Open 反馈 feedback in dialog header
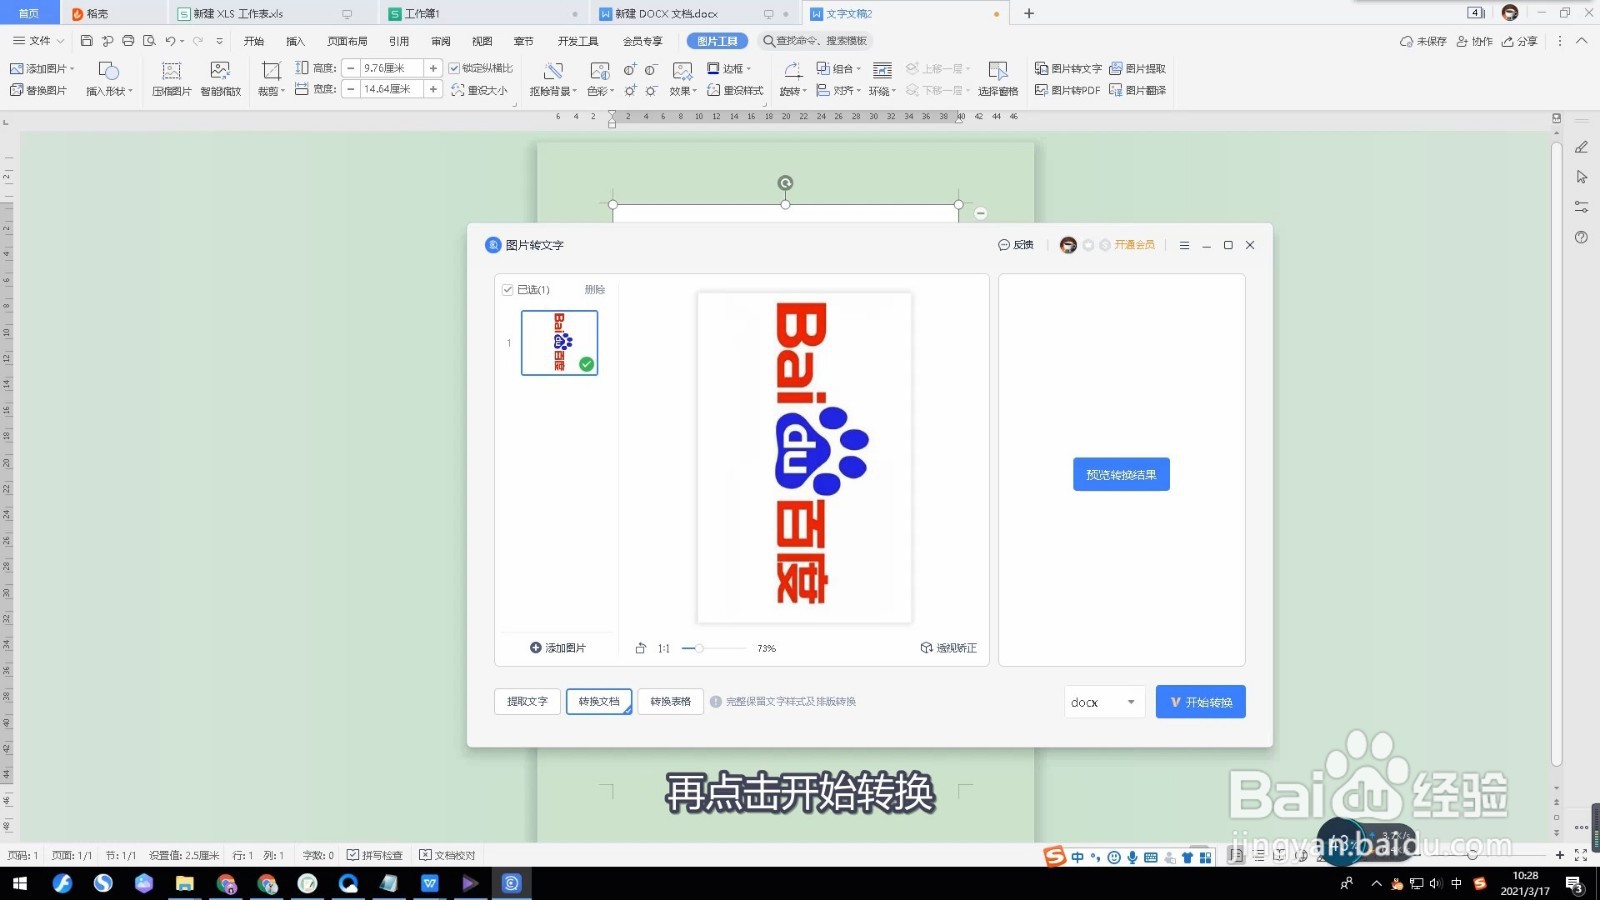 tap(1016, 245)
